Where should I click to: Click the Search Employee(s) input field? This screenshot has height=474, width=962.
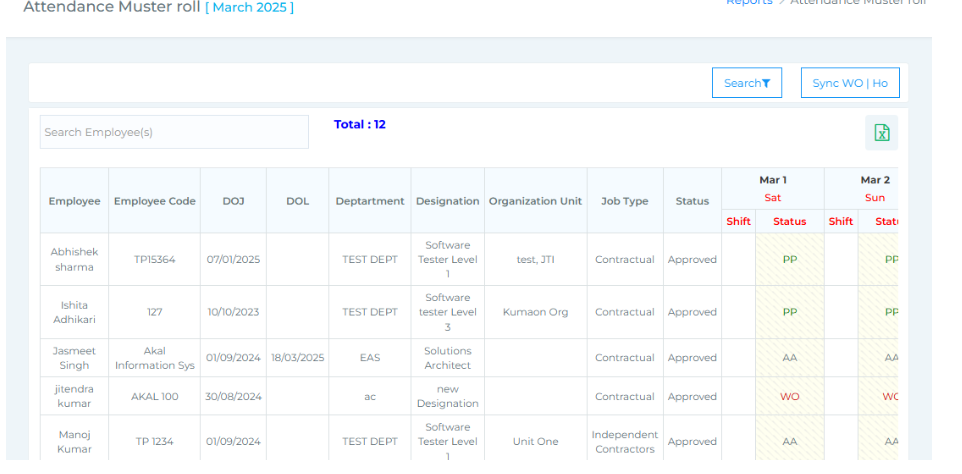click(174, 132)
